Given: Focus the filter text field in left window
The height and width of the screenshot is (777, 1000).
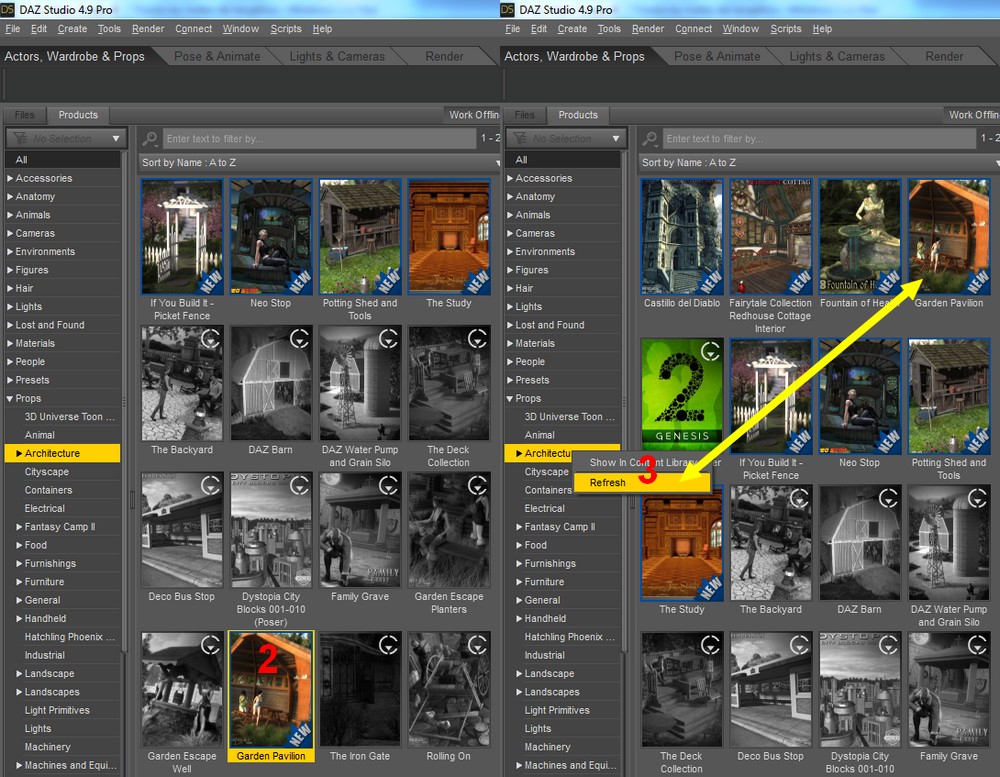Looking at the screenshot, I should [319, 138].
